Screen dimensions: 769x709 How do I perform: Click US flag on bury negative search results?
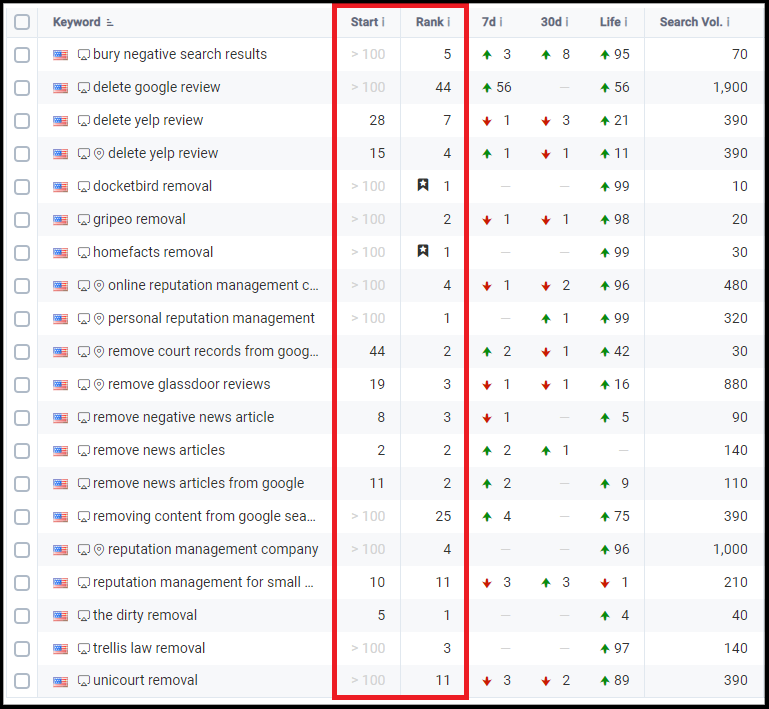[60, 54]
